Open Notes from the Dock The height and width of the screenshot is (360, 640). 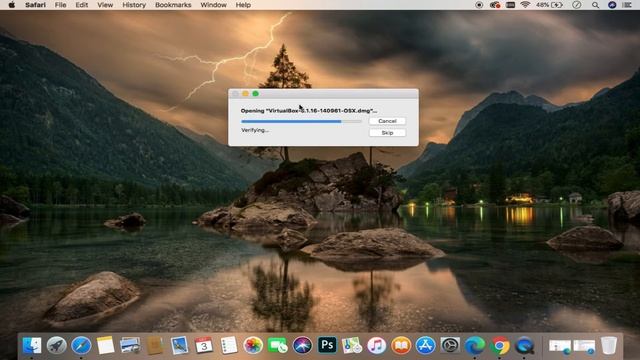pos(106,345)
